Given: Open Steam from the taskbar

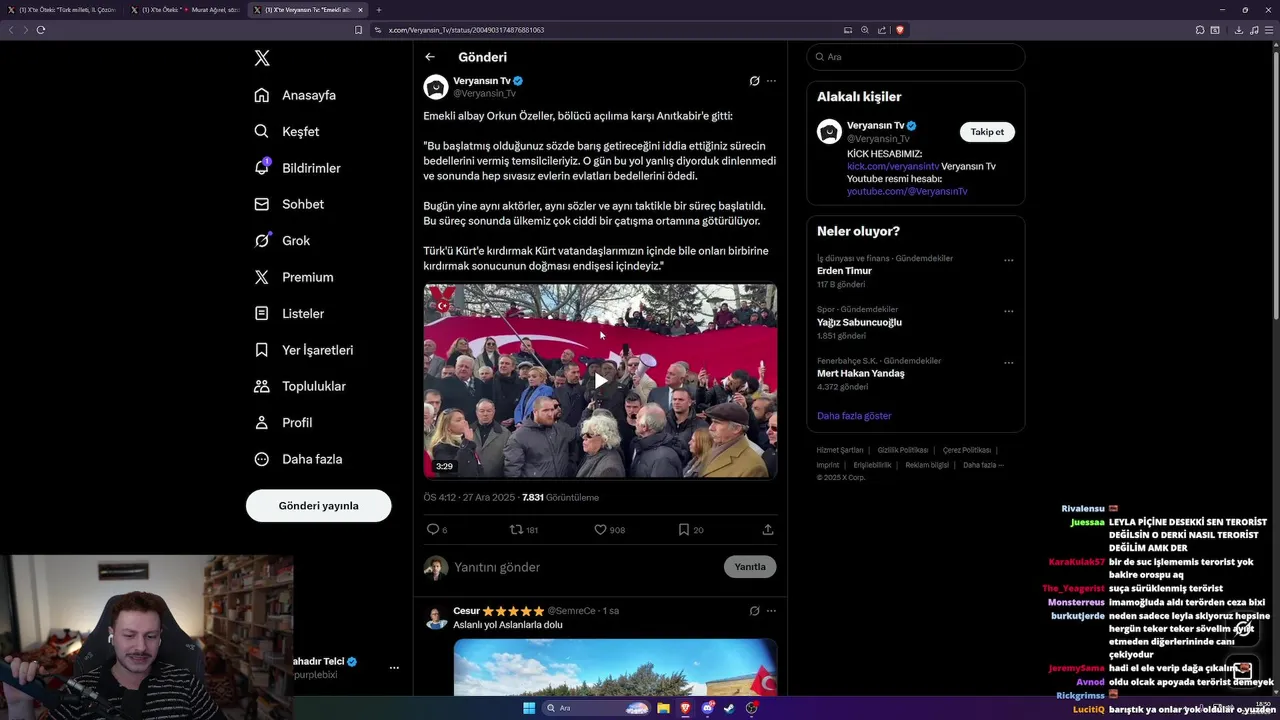Looking at the screenshot, I should [x=729, y=708].
